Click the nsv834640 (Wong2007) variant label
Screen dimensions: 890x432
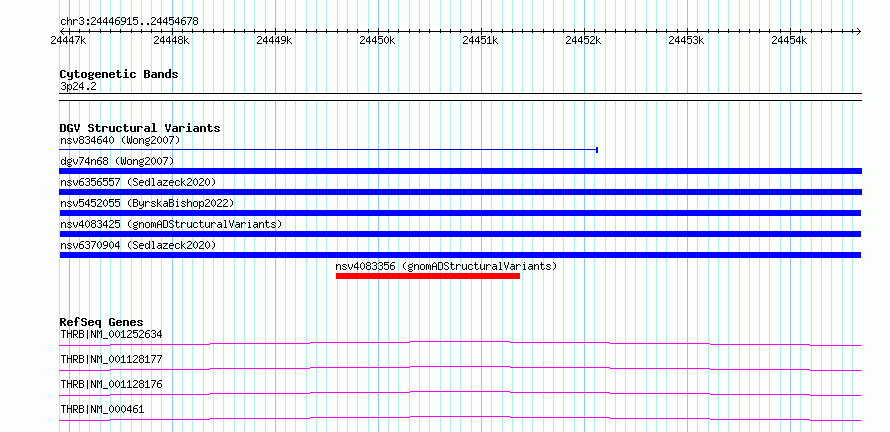coord(120,140)
